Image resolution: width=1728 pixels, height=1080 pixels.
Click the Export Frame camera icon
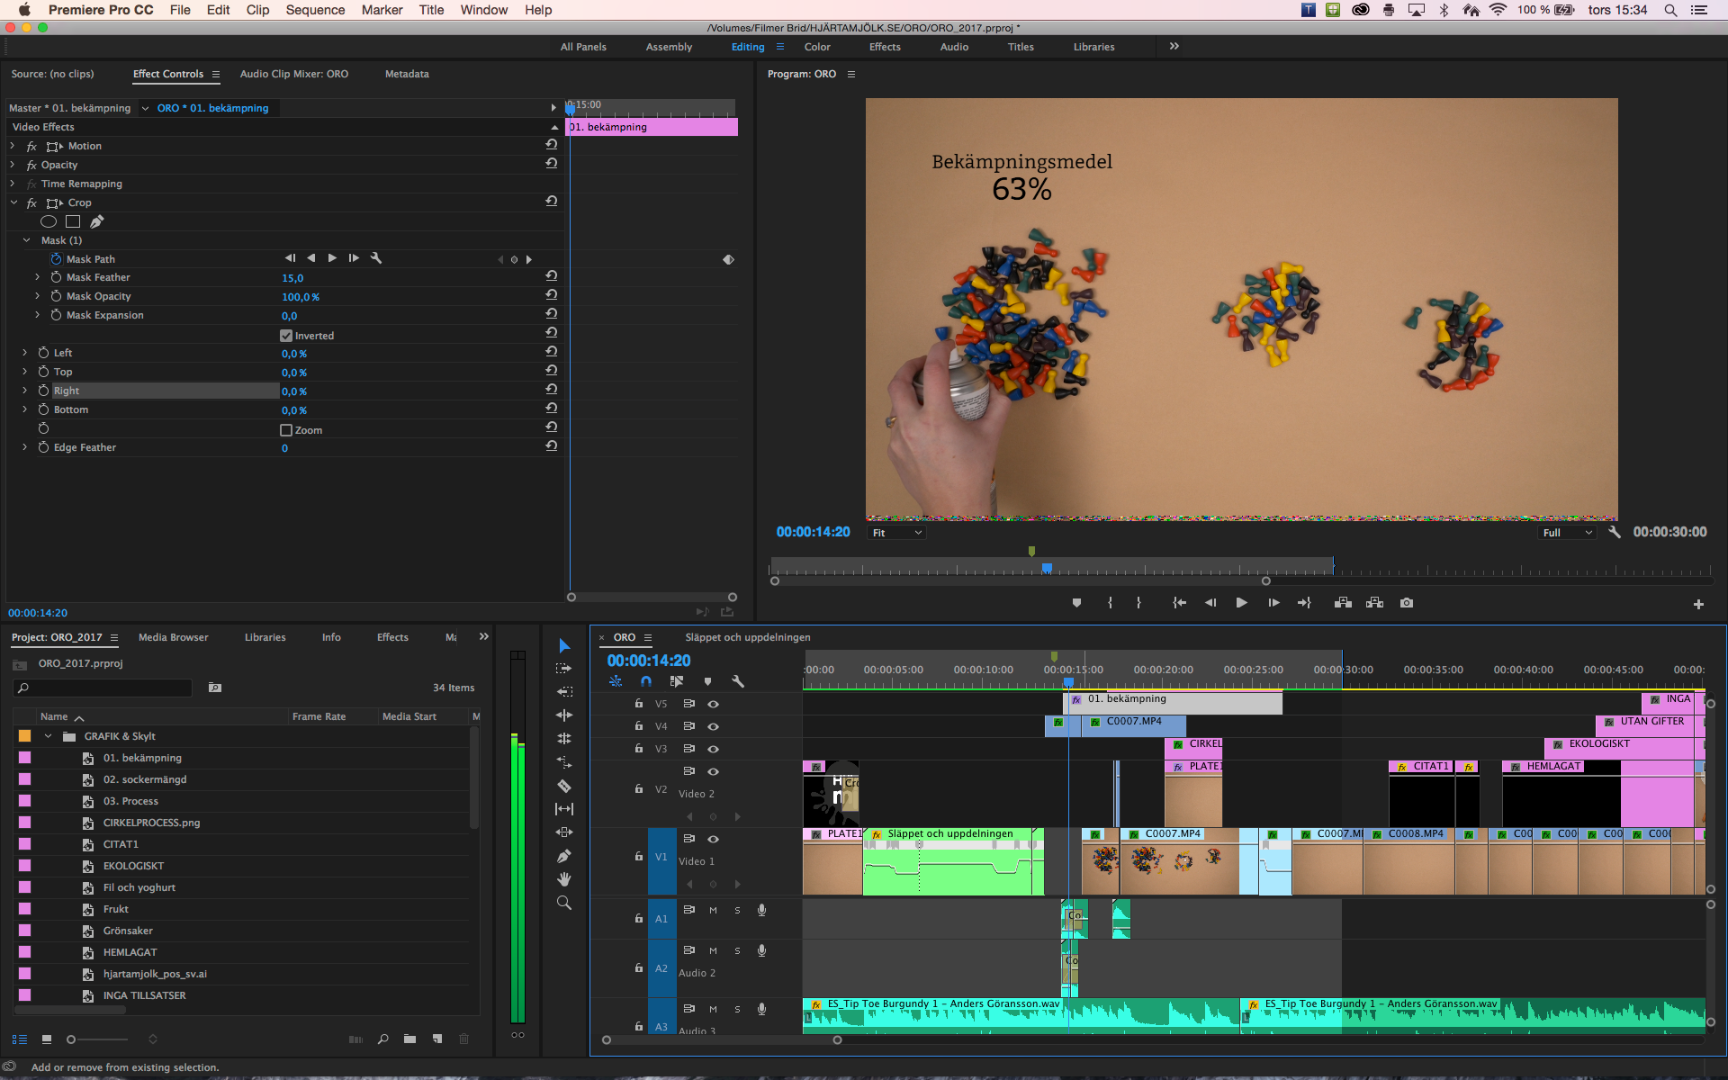[1406, 603]
